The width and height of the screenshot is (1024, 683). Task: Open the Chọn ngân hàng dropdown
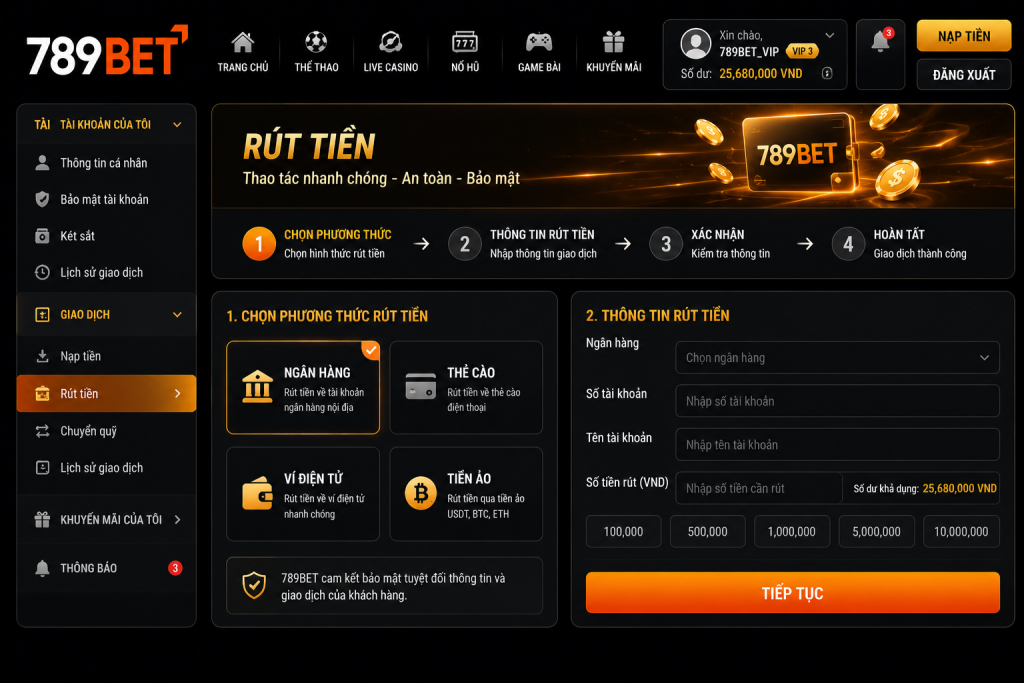coord(837,358)
